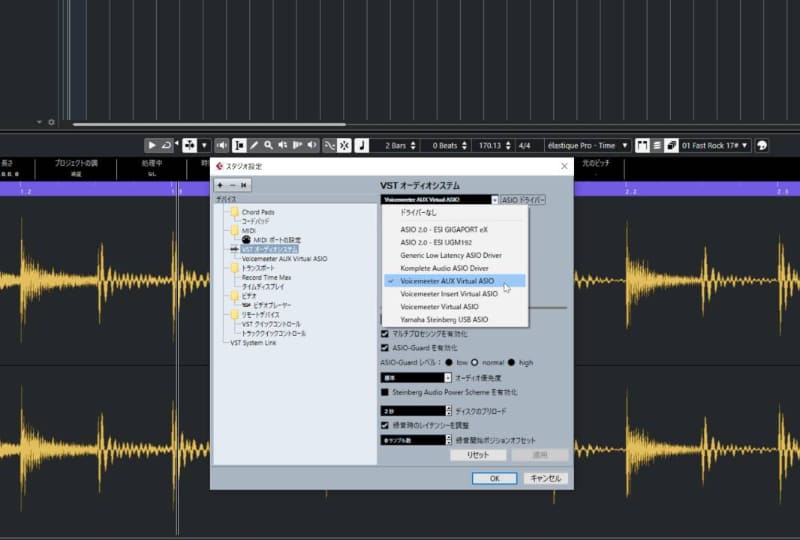
Task: Click the show clip editing mode icon
Action: click(642, 145)
